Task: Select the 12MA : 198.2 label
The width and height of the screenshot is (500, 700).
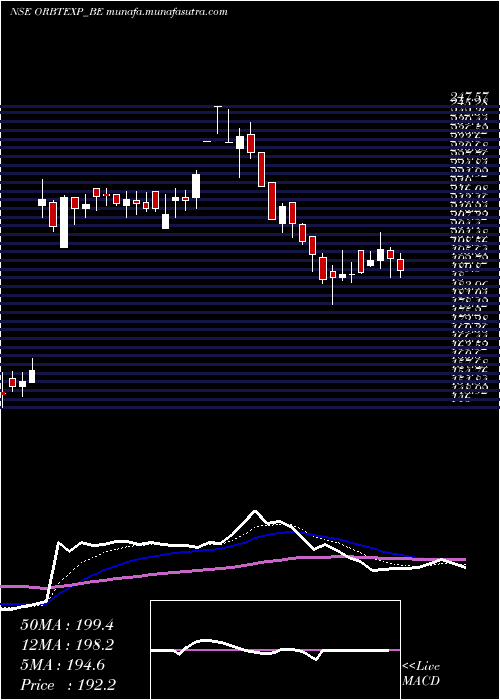Action: [x=67, y=645]
